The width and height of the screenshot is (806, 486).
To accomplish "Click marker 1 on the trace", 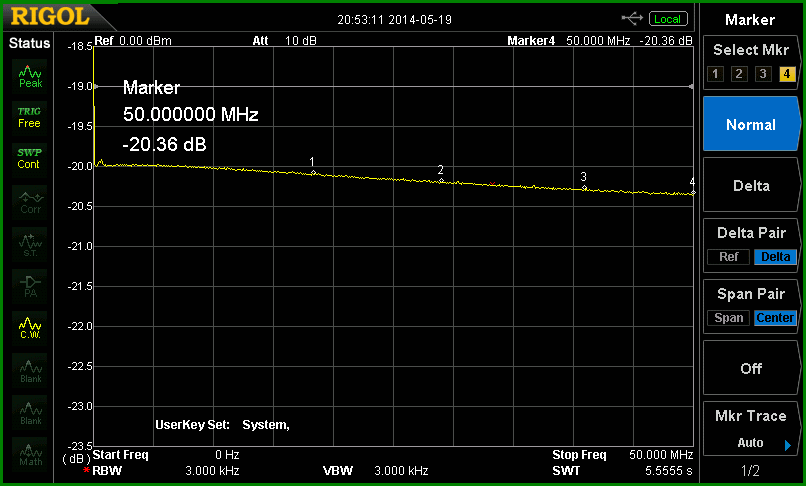I will 314,173.
